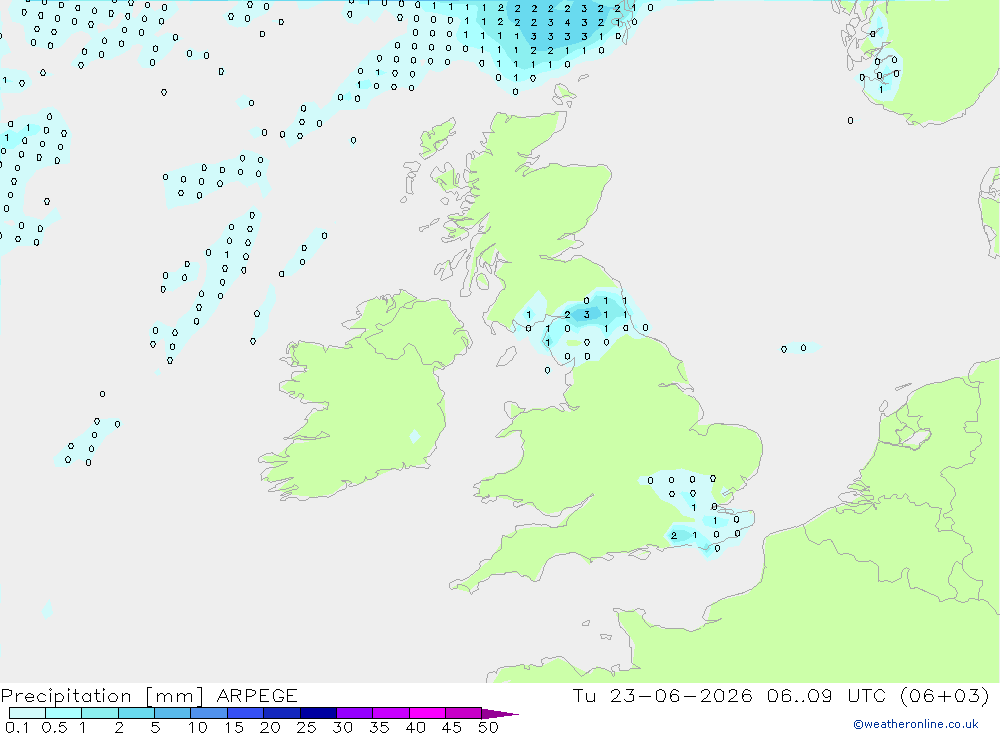Click the '50' legend scale label
Image resolution: width=1000 pixels, height=733 pixels.
[488, 727]
